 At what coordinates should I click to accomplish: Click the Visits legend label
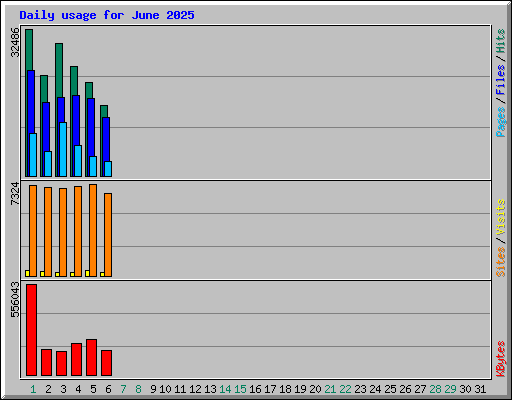pyautogui.click(x=501, y=217)
